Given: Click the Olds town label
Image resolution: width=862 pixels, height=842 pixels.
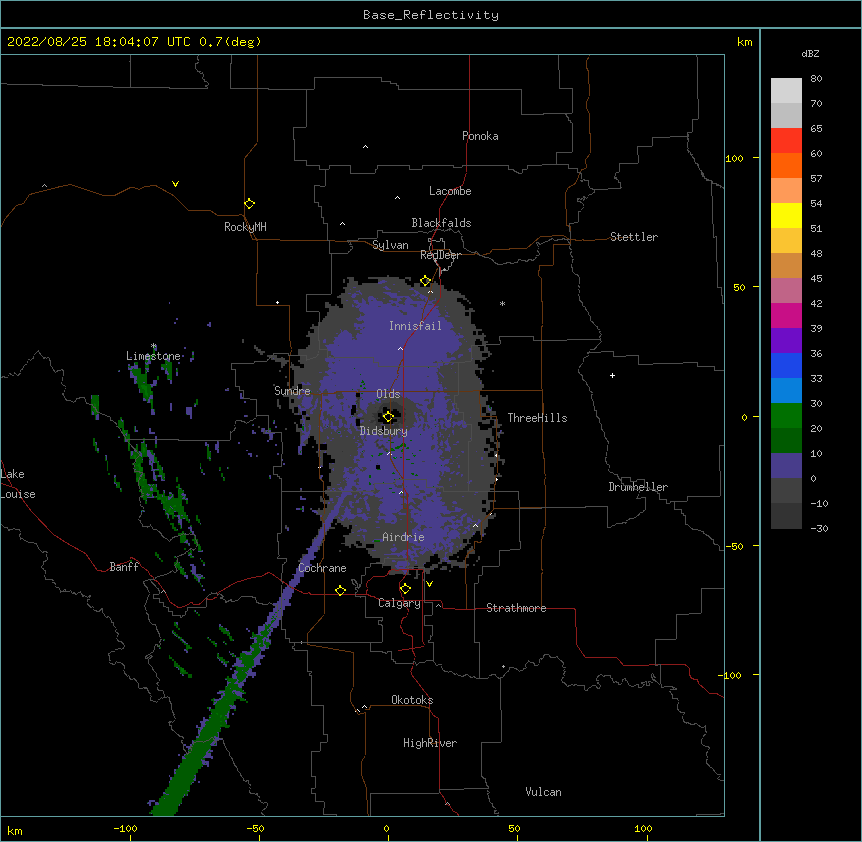Looking at the screenshot, I should pos(388,394).
